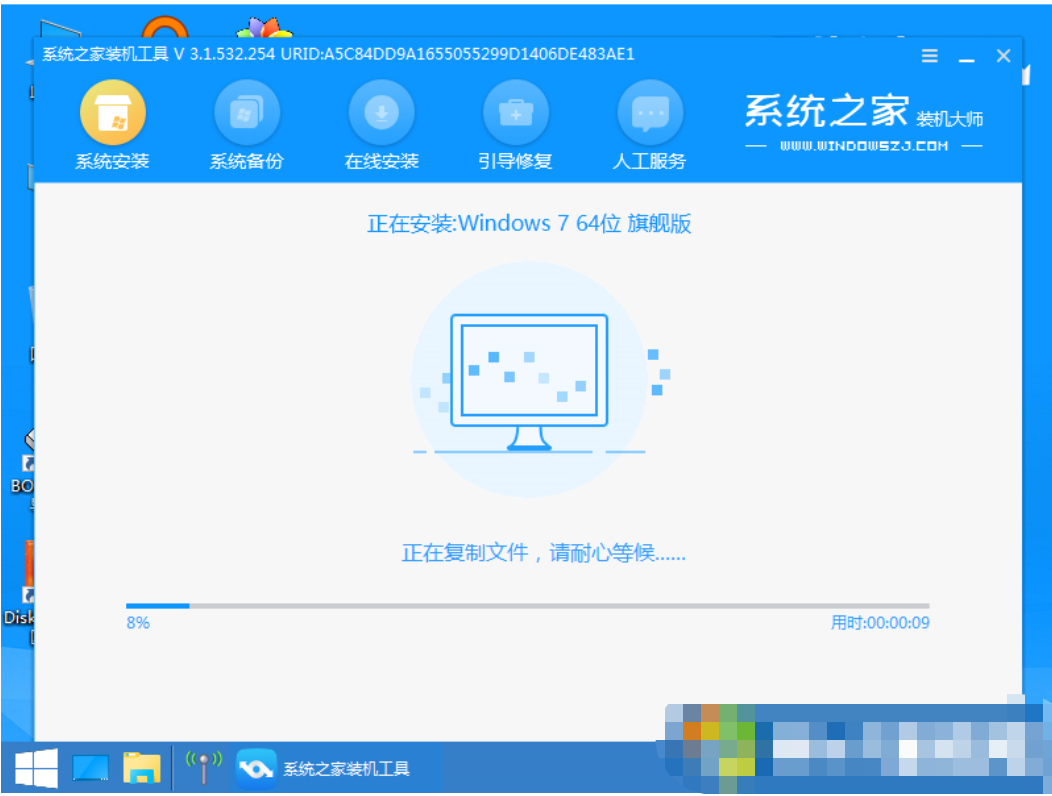Click the installation progress bar
Image resolution: width=1052 pixels, height=796 pixels.
point(527,606)
